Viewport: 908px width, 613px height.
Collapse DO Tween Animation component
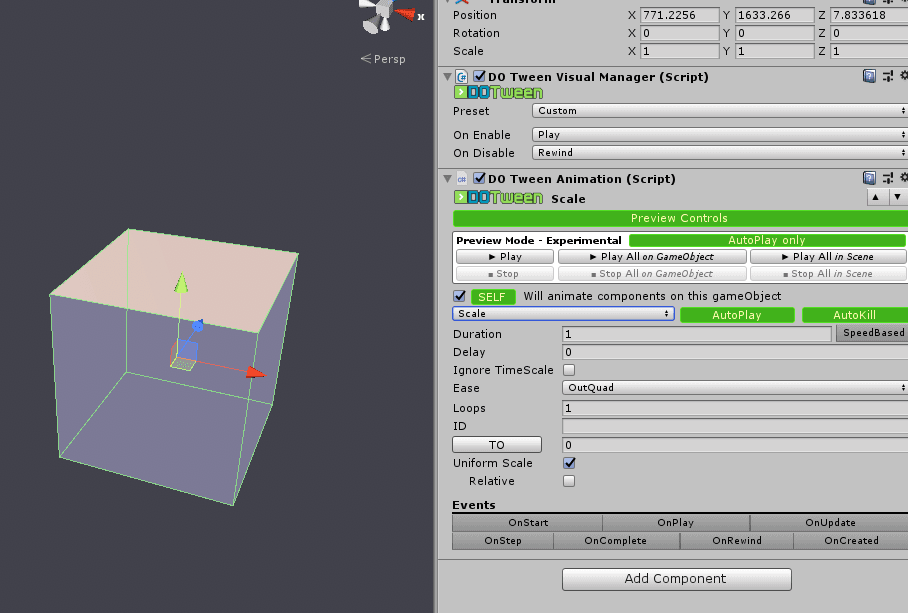tap(447, 178)
